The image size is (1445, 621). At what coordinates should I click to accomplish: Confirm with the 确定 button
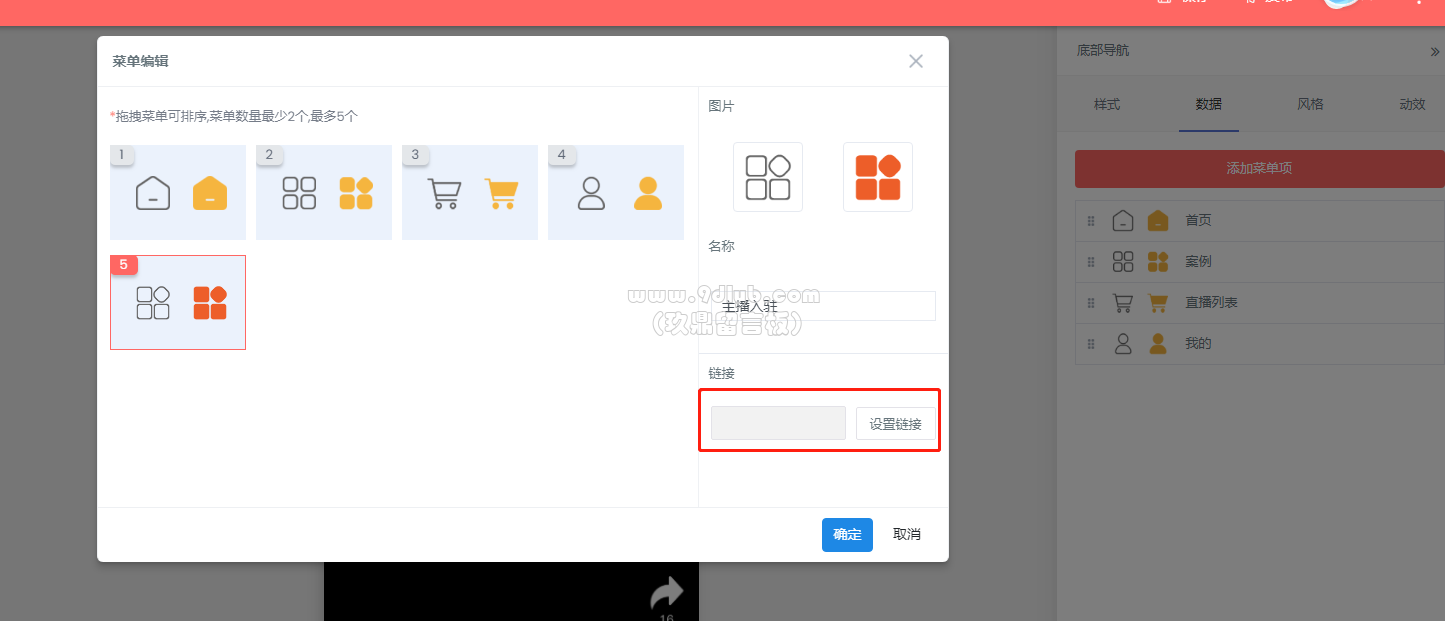(x=847, y=535)
